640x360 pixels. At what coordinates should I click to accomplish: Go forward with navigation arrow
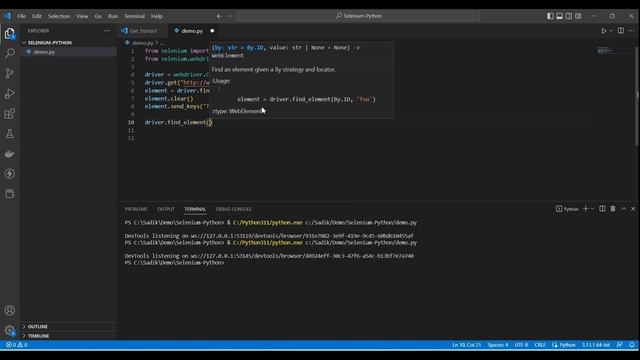[229, 16]
